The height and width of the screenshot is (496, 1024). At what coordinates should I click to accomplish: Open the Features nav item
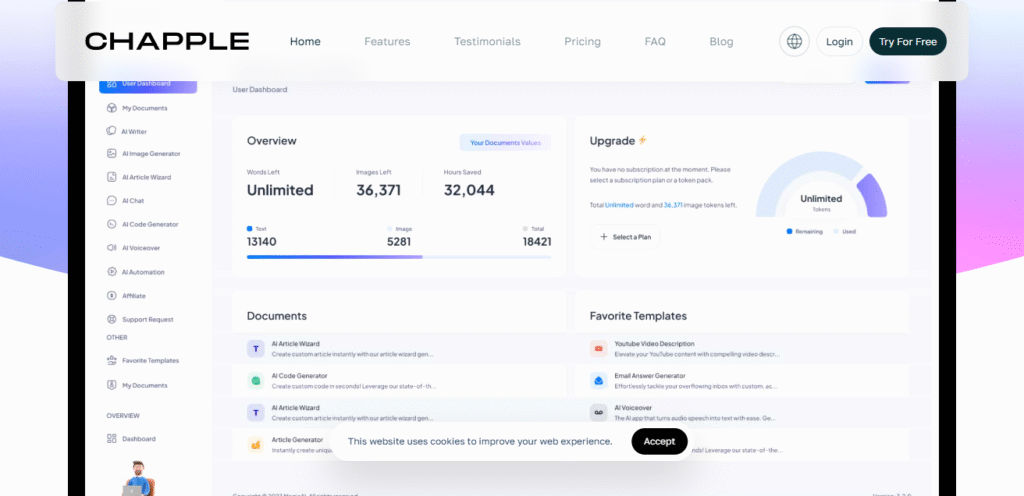pos(387,42)
